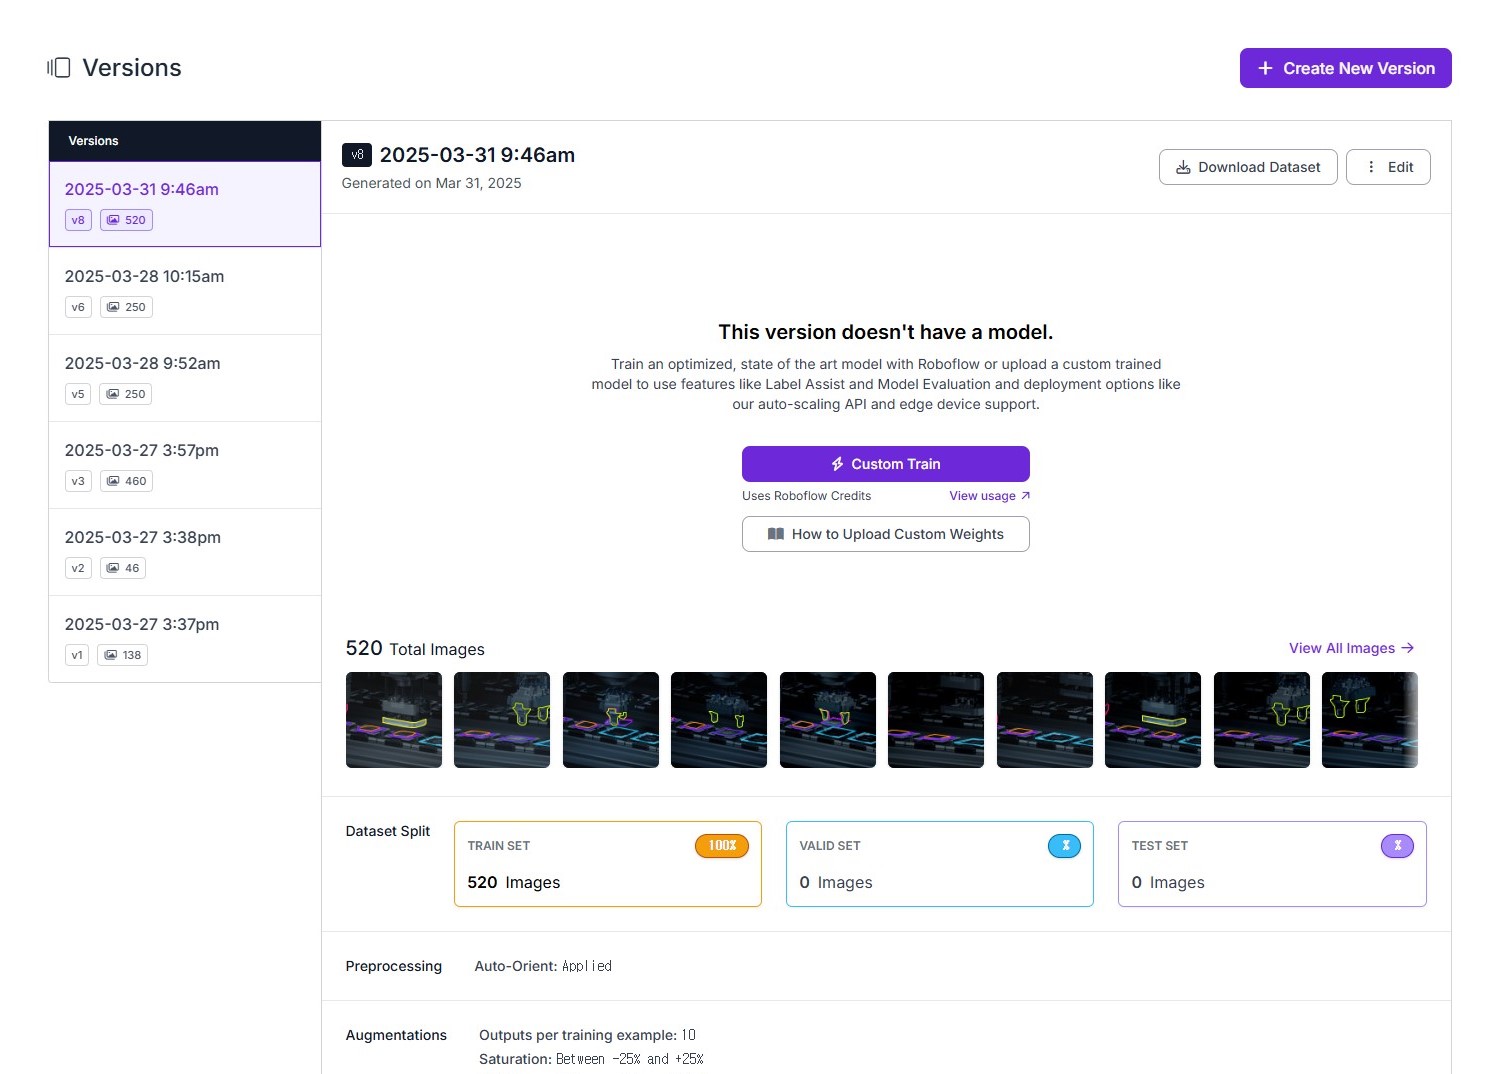The width and height of the screenshot is (1504, 1074).
Task: Start Custom Train
Action: click(x=885, y=464)
